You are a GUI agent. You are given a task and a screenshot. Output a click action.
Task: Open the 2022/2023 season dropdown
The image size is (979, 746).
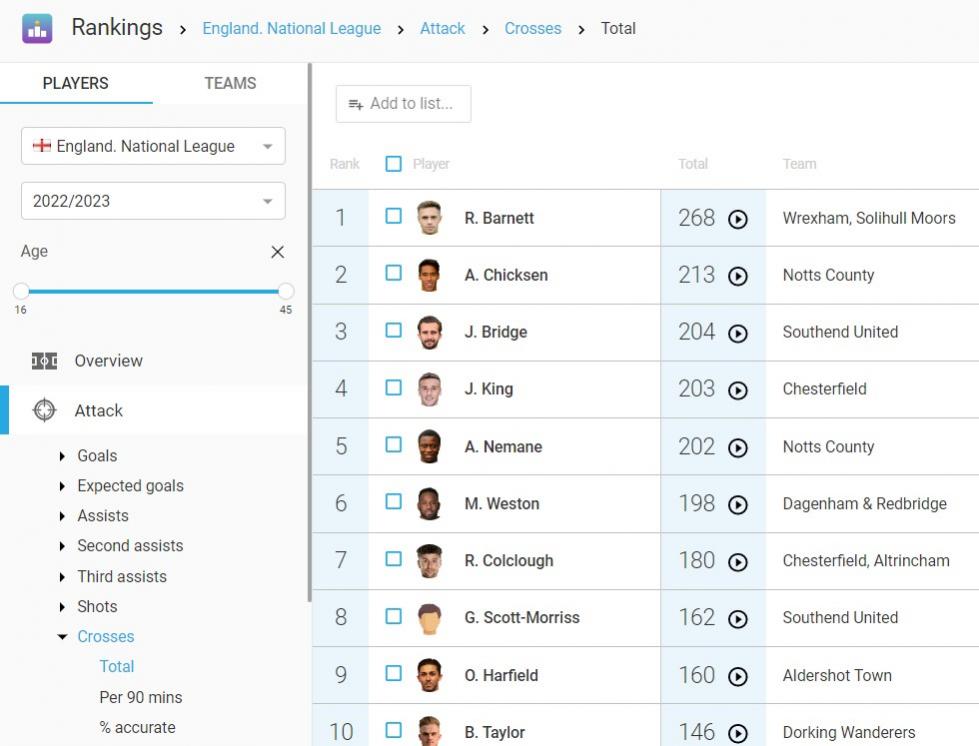153,201
